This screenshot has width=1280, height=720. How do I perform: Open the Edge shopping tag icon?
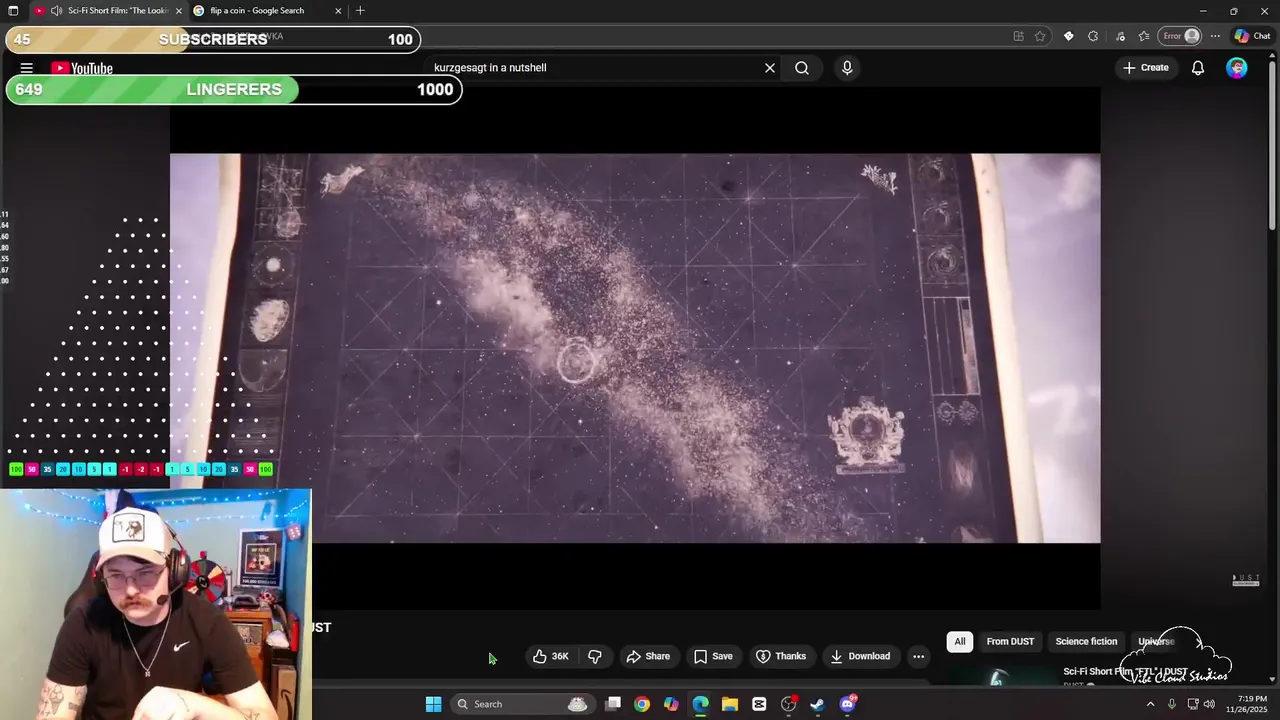pos(1068,36)
